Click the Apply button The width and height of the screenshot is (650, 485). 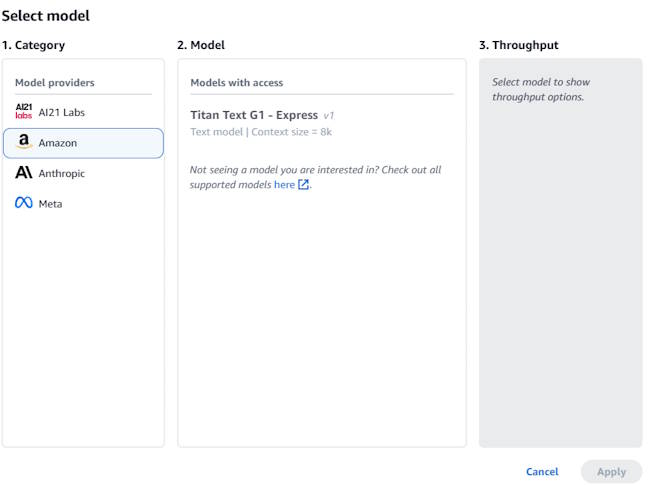click(x=611, y=472)
